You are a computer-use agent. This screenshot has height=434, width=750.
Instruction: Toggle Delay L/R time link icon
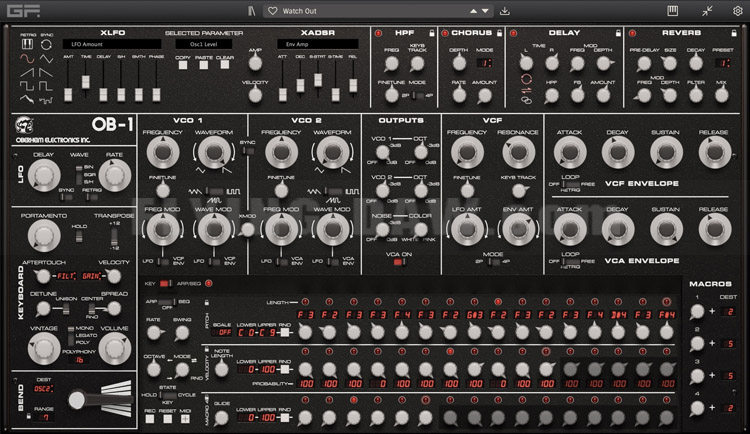pos(526,100)
